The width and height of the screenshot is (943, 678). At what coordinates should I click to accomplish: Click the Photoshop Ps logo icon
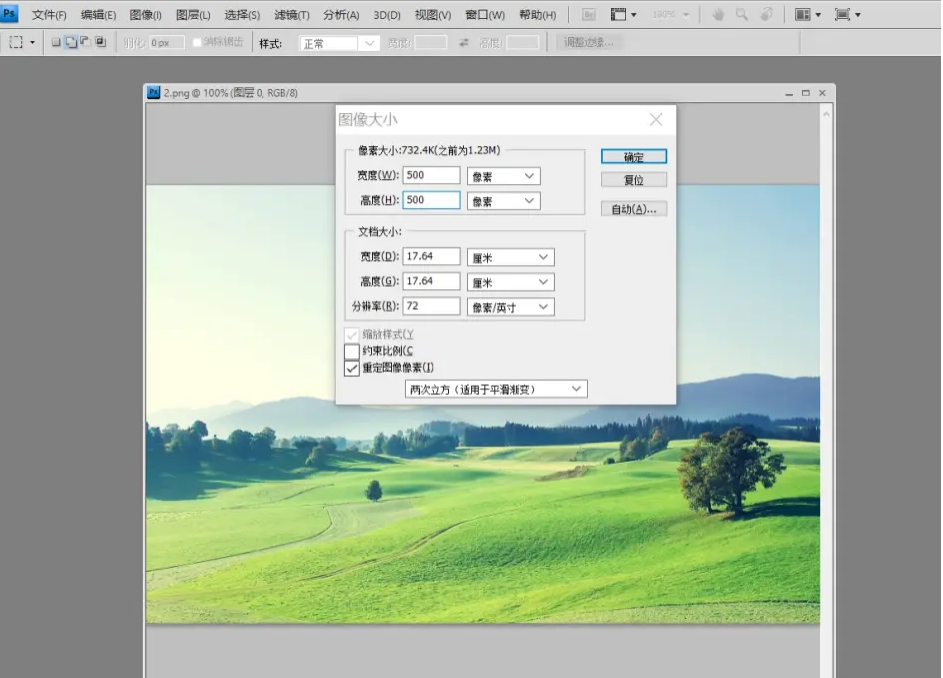(x=9, y=13)
